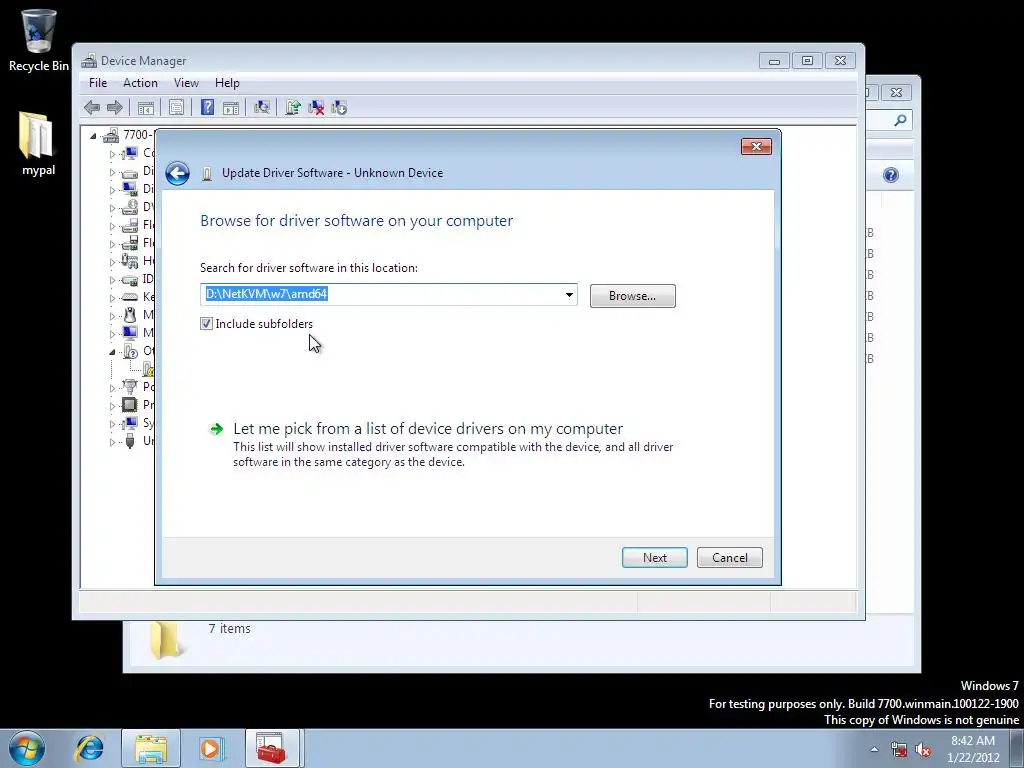This screenshot has width=1024, height=768.
Task: Click the blue Help question-mark toolbar icon
Action: pos(207,108)
